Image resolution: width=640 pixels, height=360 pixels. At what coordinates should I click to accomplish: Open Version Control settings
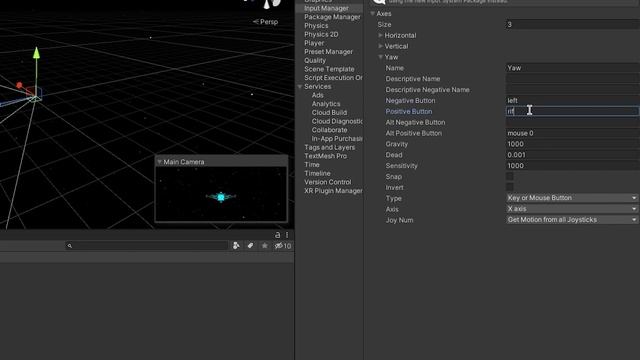click(327, 182)
